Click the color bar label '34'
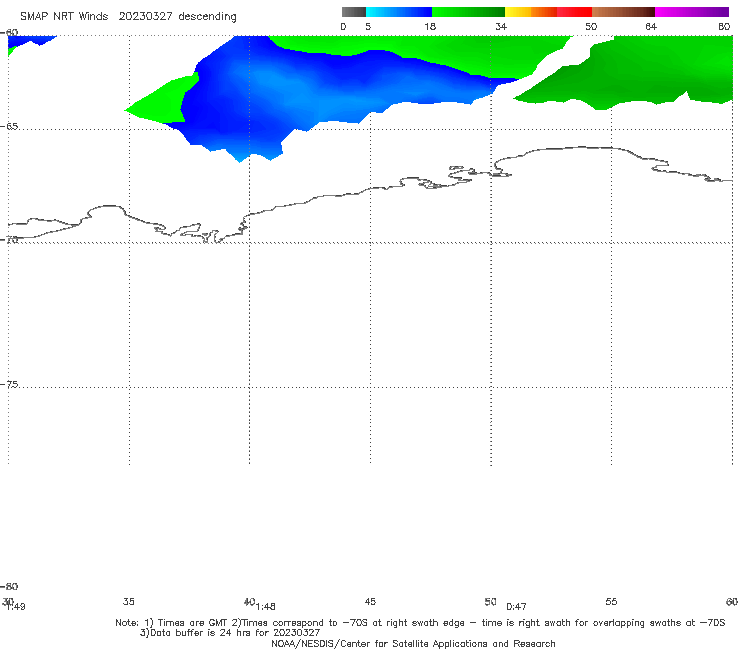Image resolution: width=740 pixels, height=650 pixels. coord(501,27)
